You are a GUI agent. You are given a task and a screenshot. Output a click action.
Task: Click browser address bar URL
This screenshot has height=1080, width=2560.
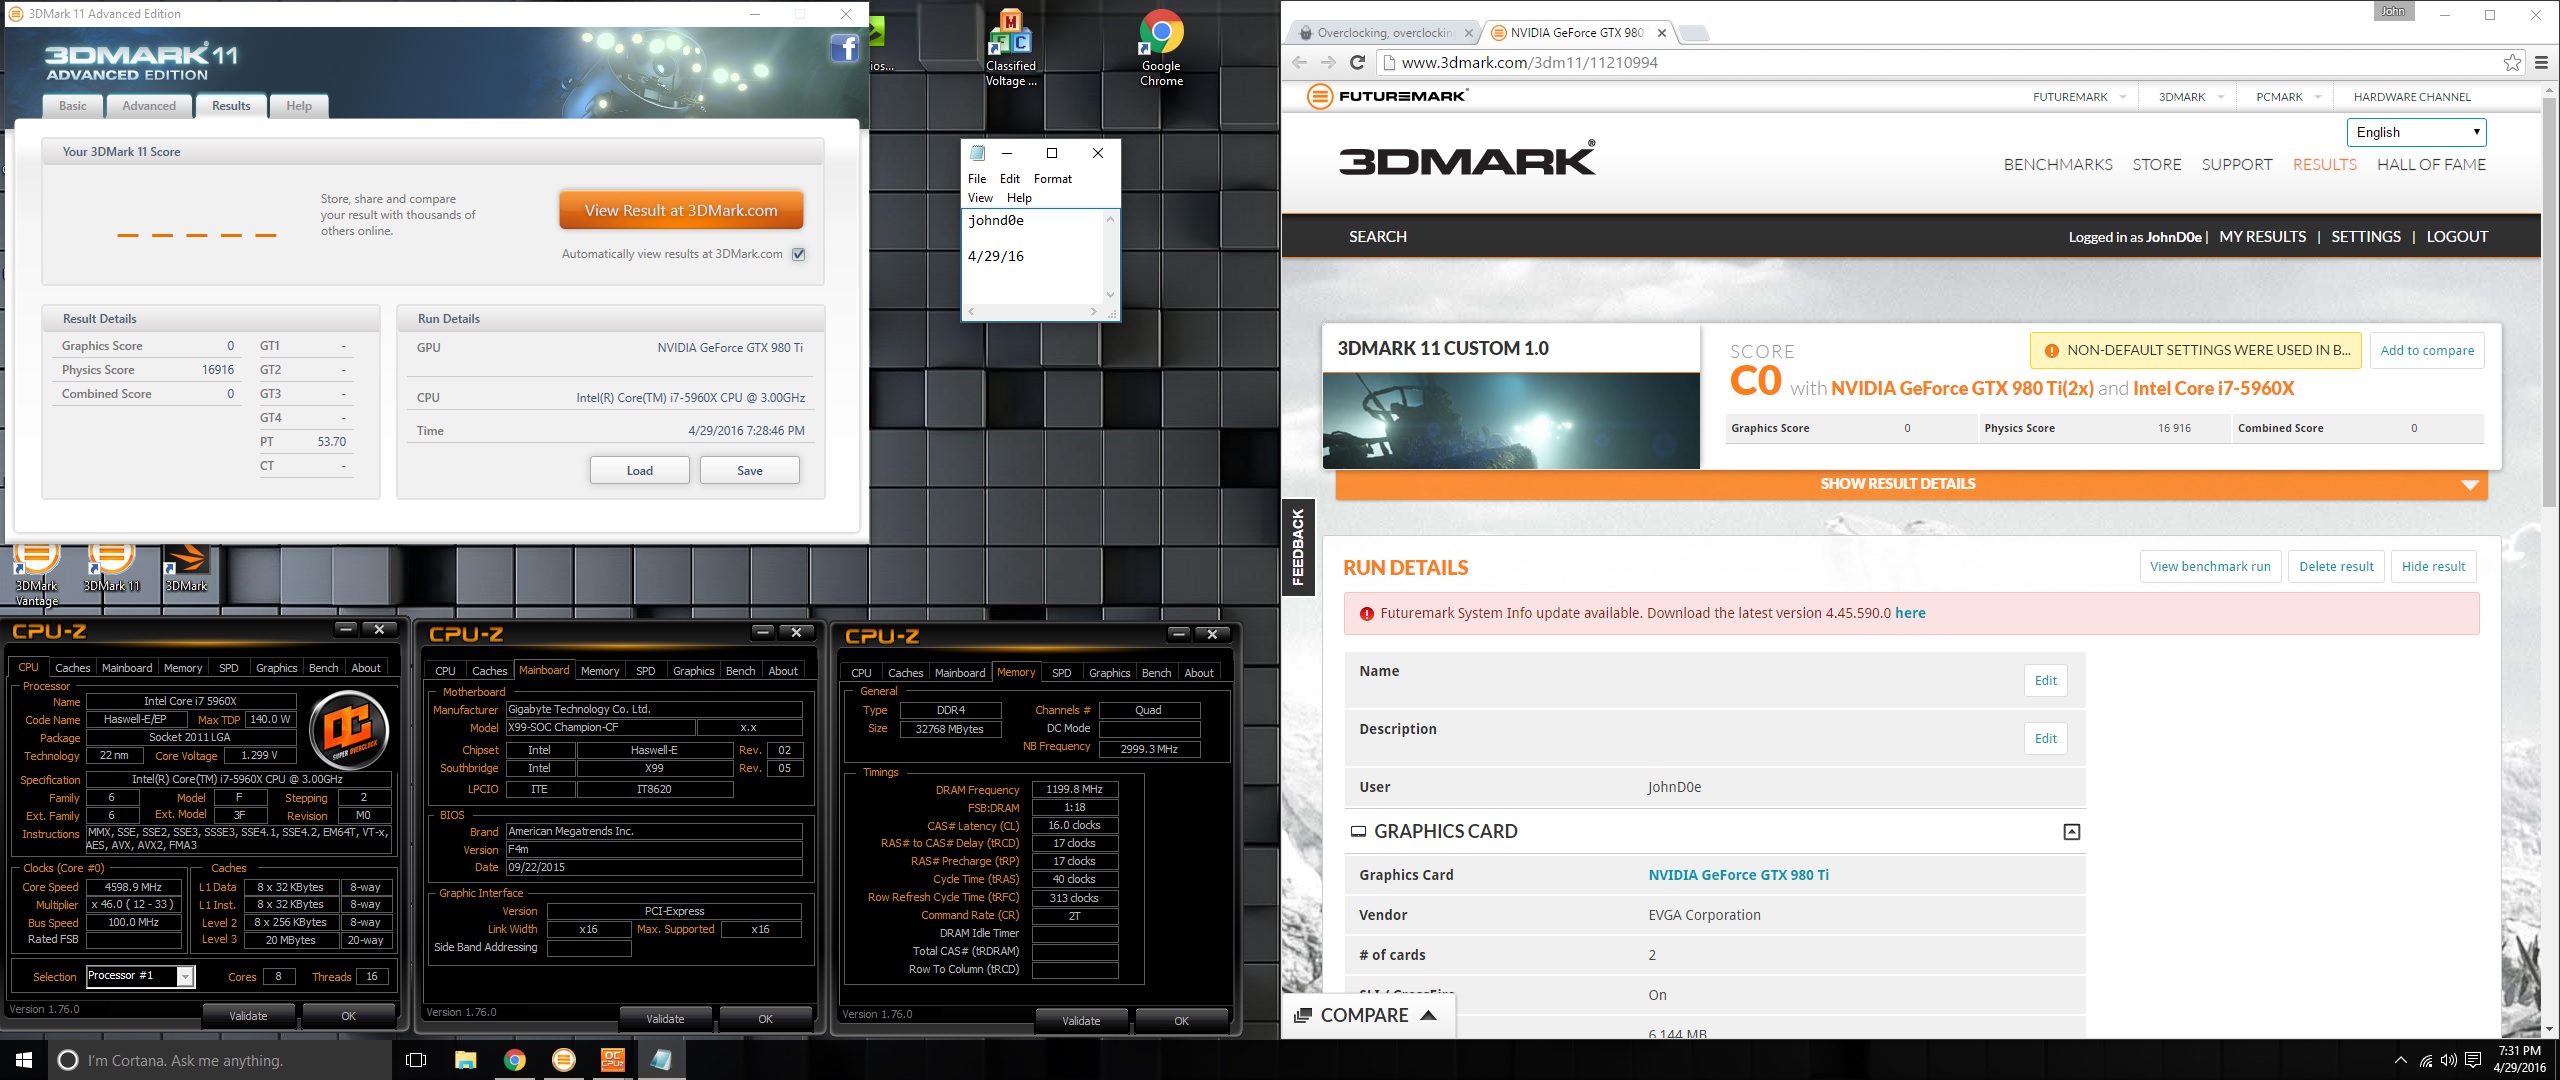pos(1529,62)
